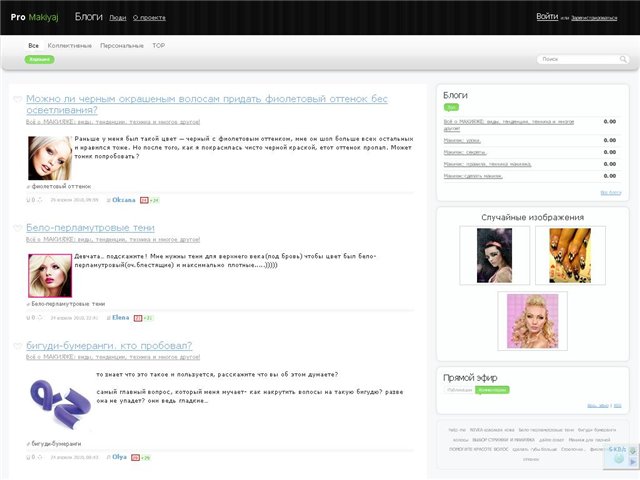
Task: Click the red comment count icon next to Olya
Action: click(135, 458)
